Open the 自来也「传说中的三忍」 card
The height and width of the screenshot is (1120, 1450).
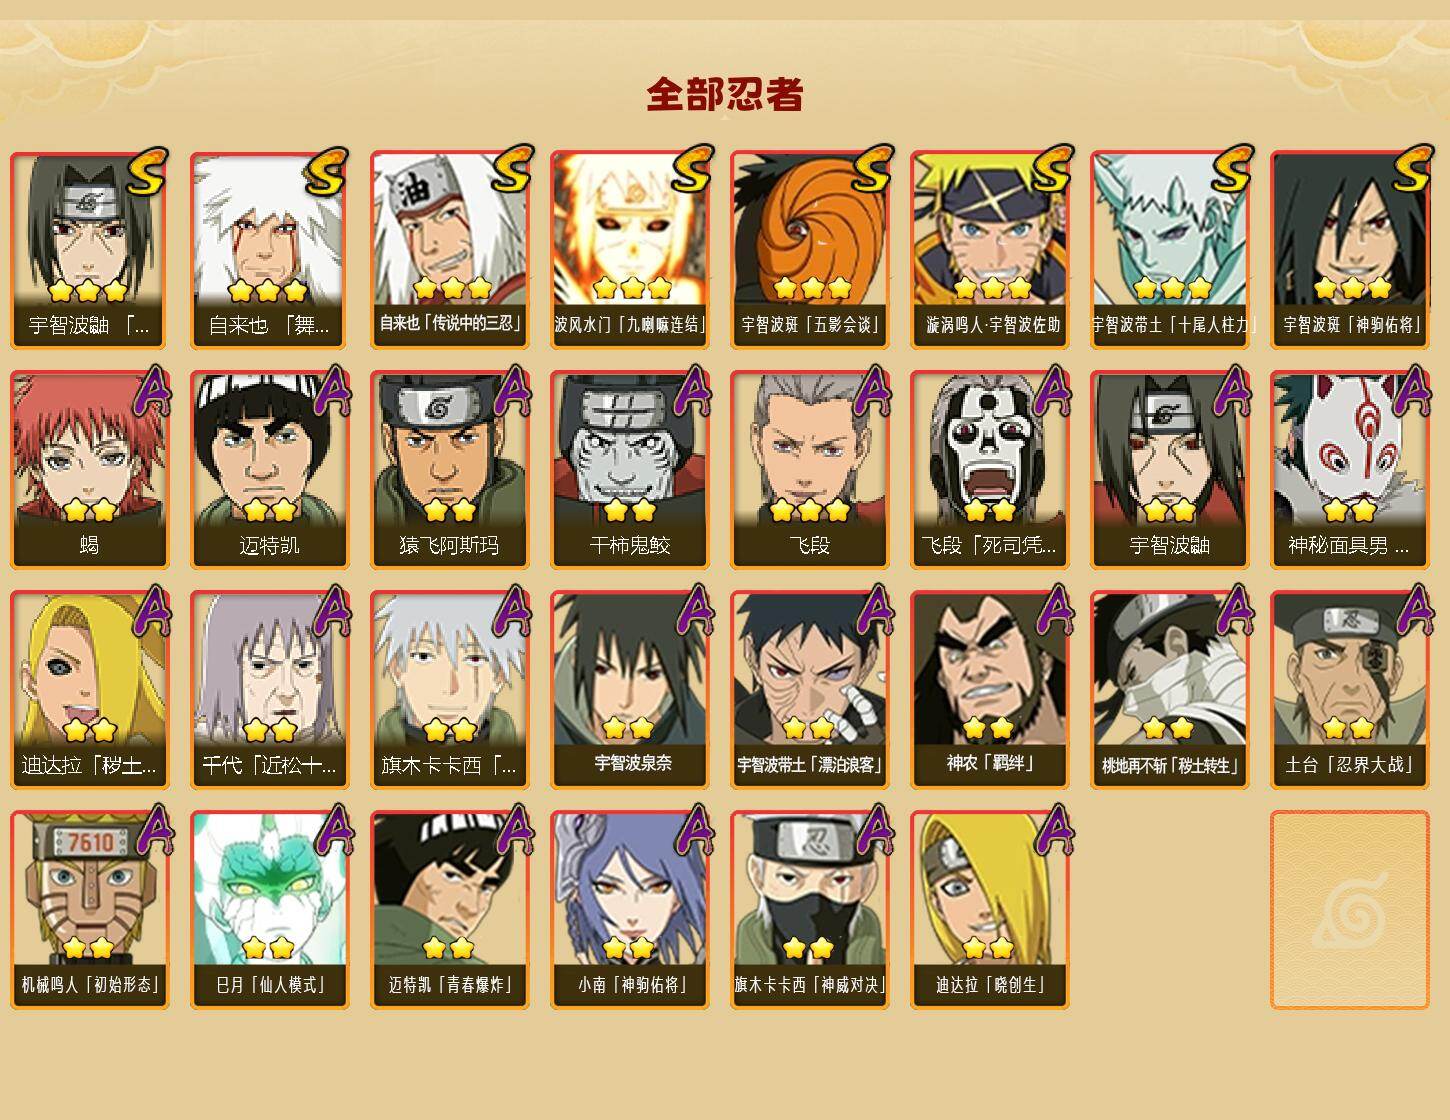pyautogui.click(x=450, y=249)
